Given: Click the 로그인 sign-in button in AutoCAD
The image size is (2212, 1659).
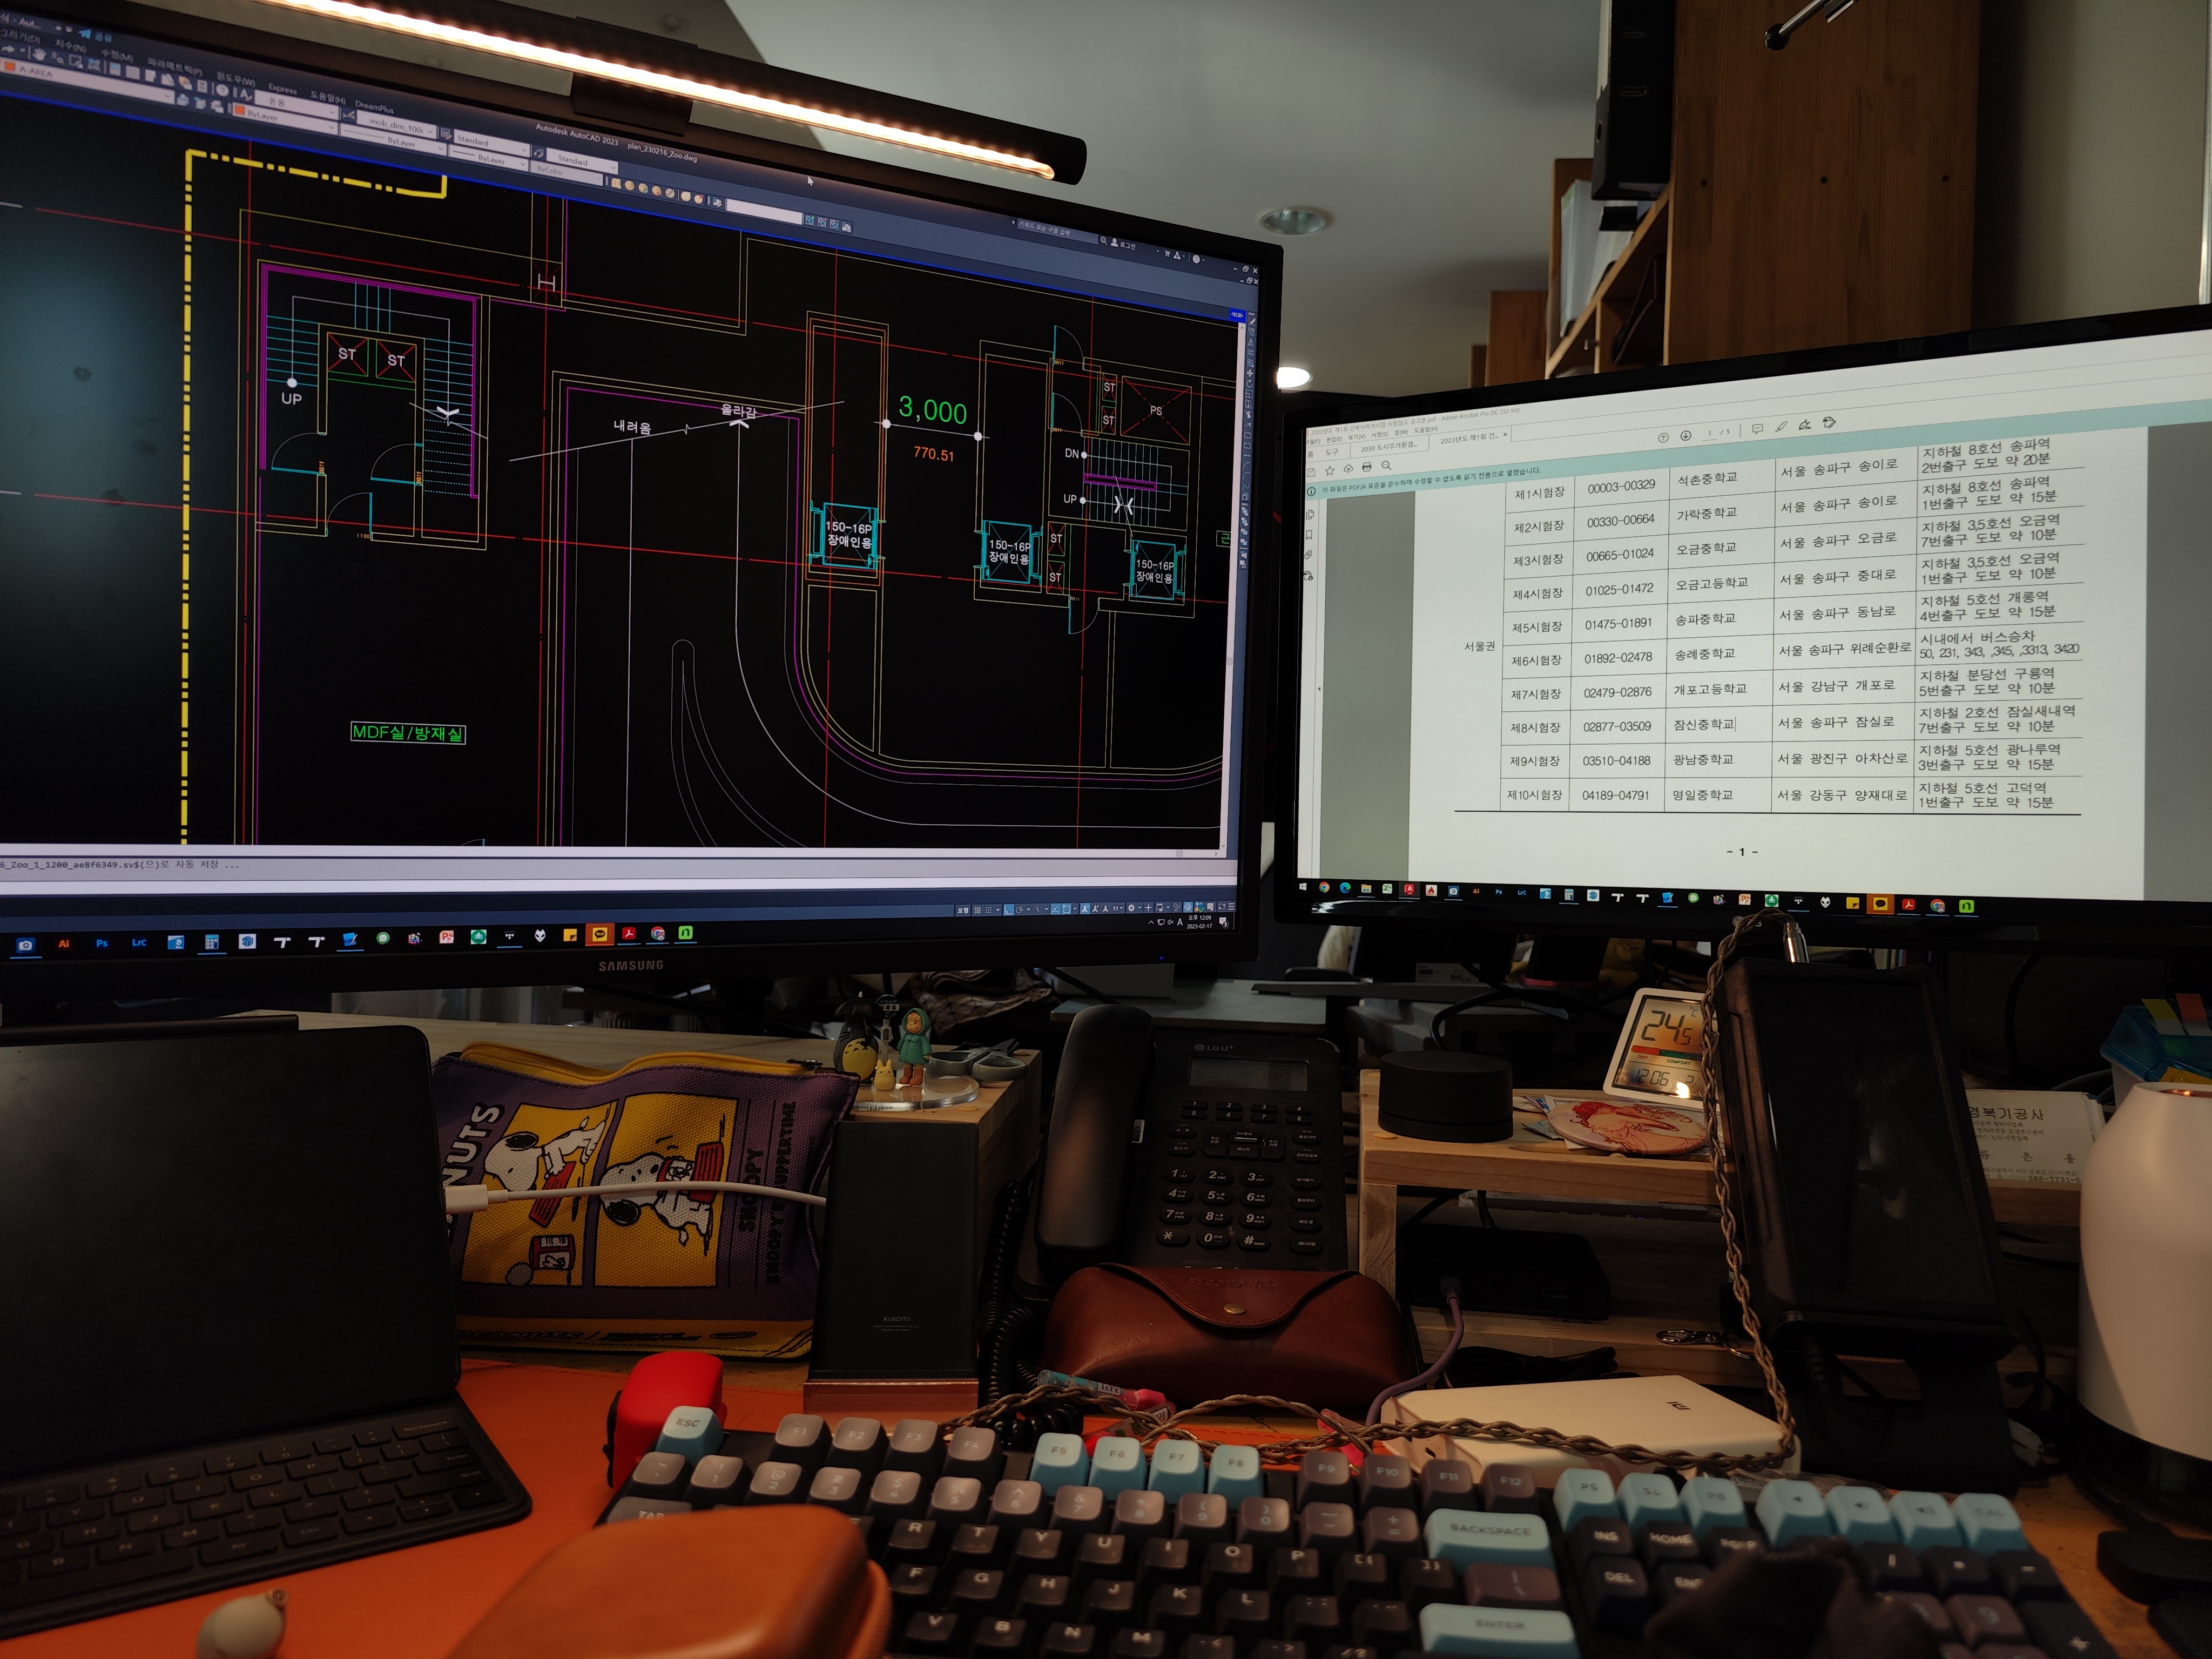Looking at the screenshot, I should [x=1123, y=245].
